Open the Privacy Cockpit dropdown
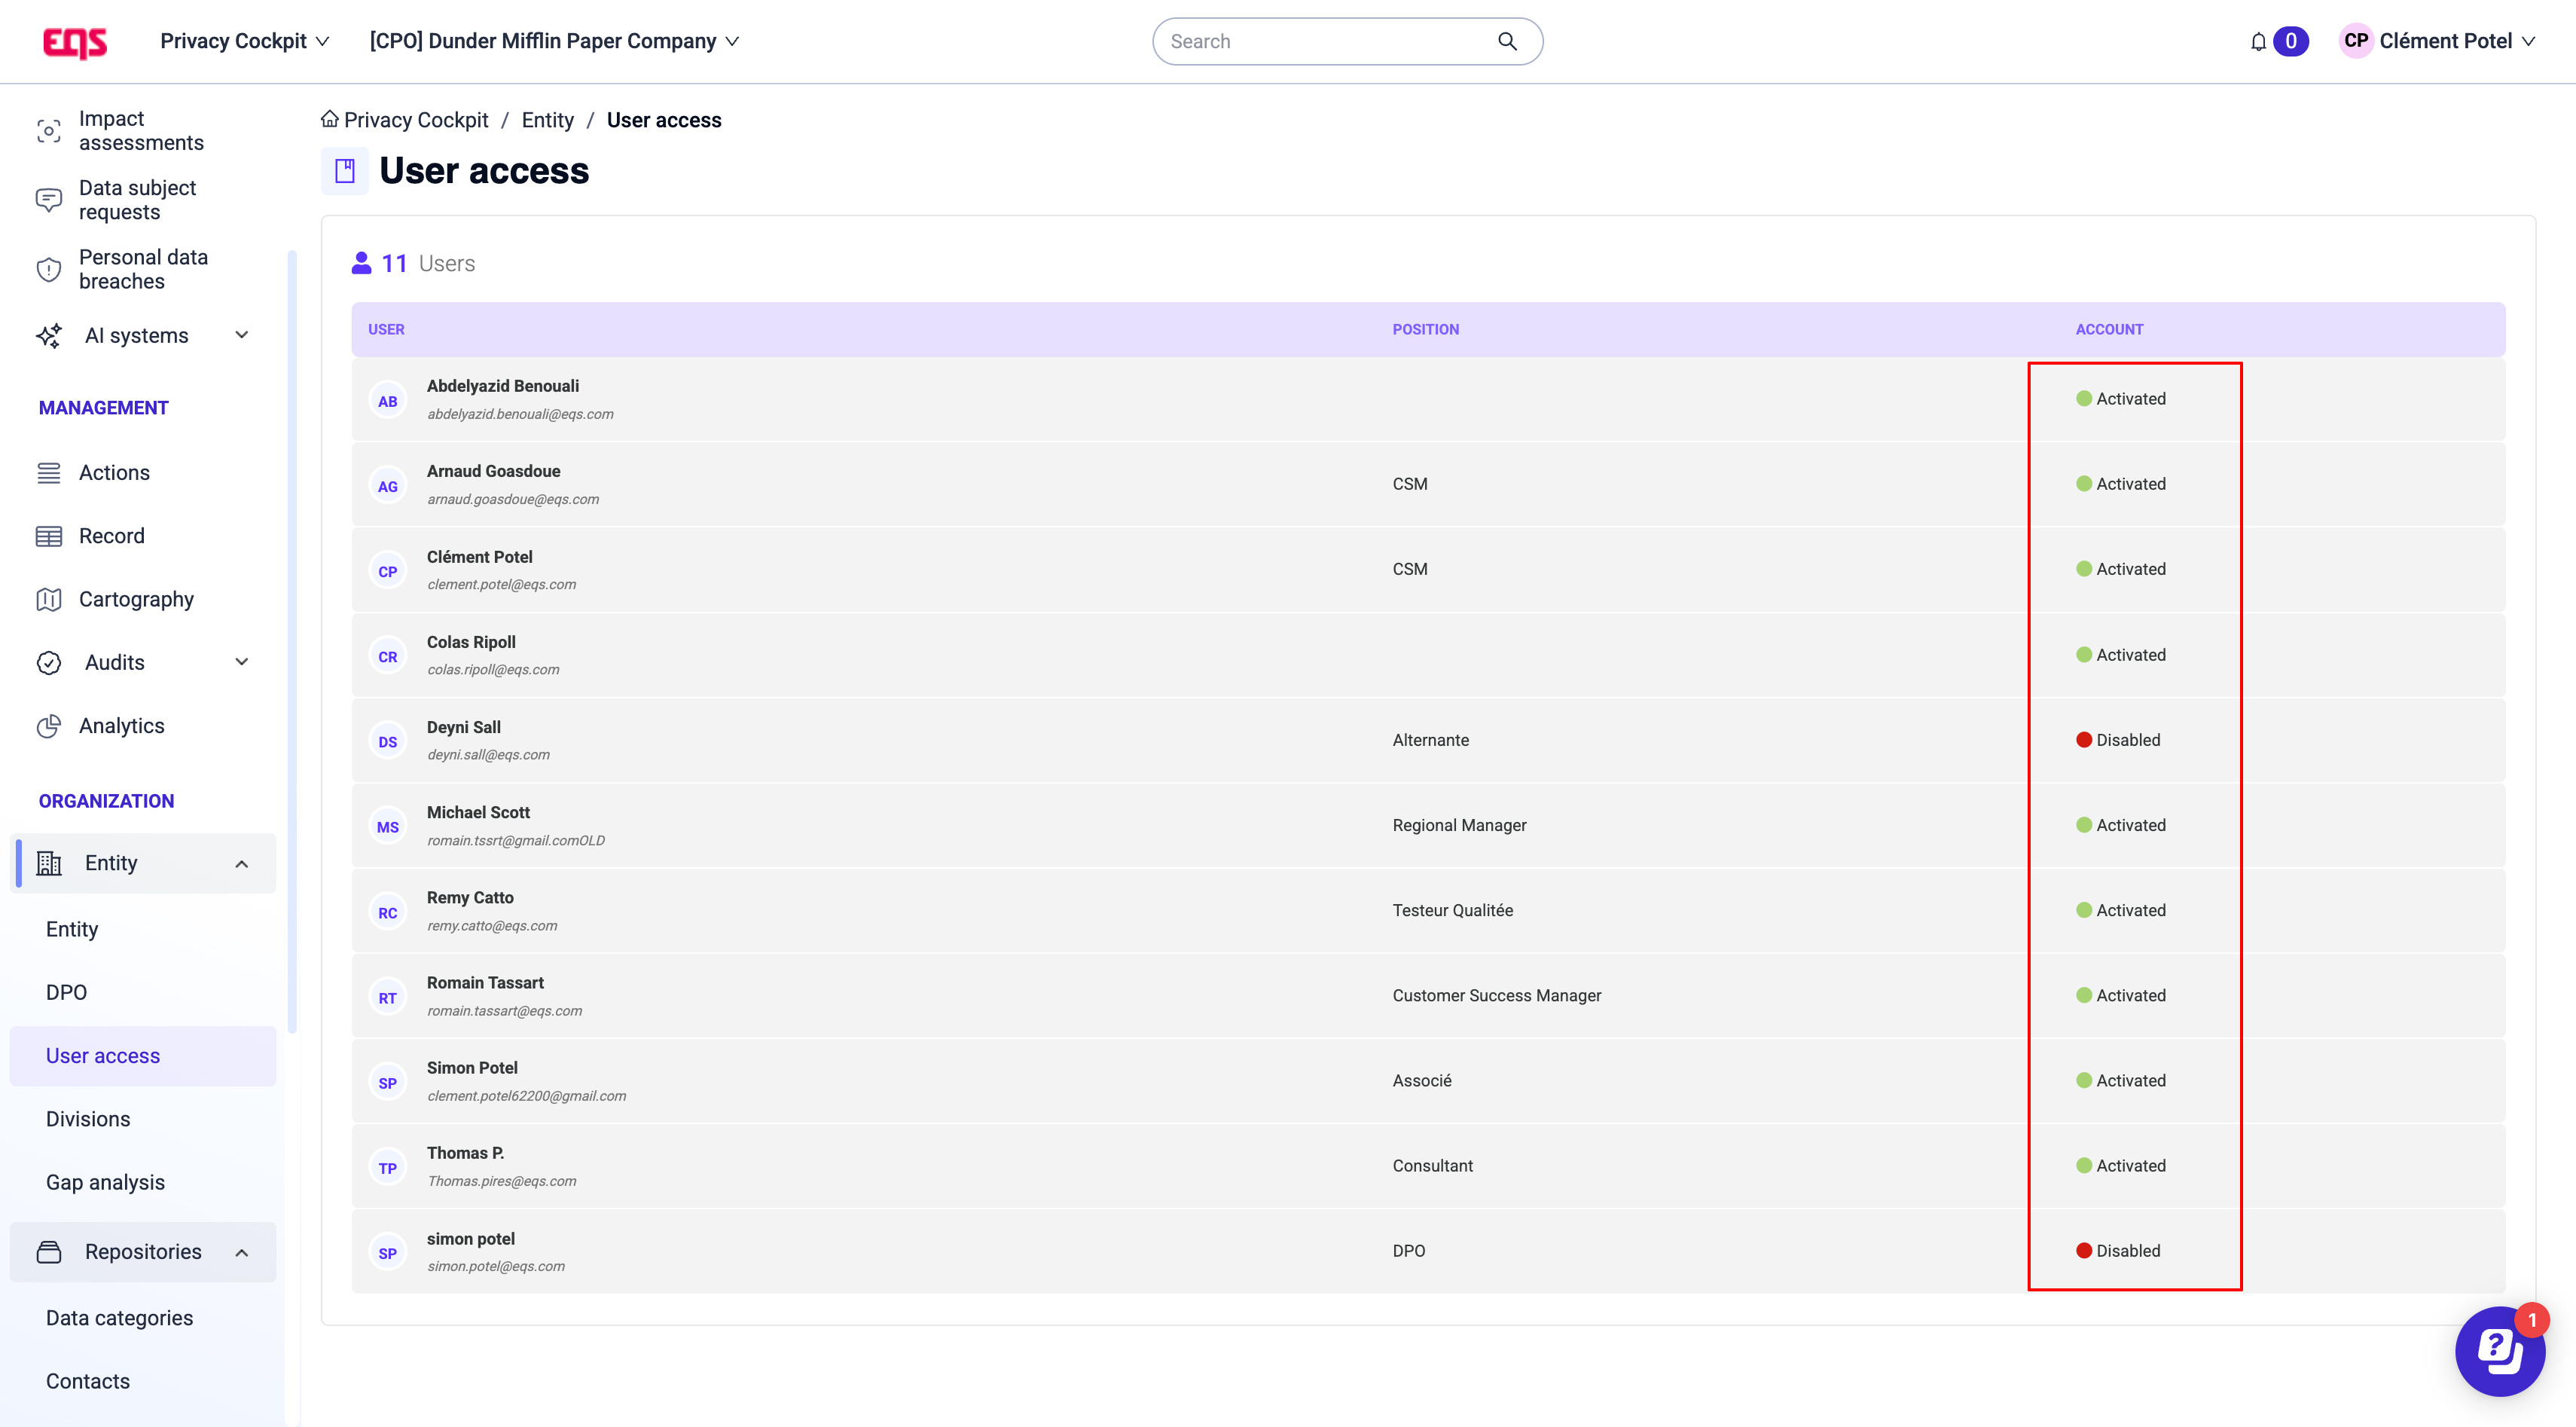2576x1427 pixels. (x=245, y=41)
